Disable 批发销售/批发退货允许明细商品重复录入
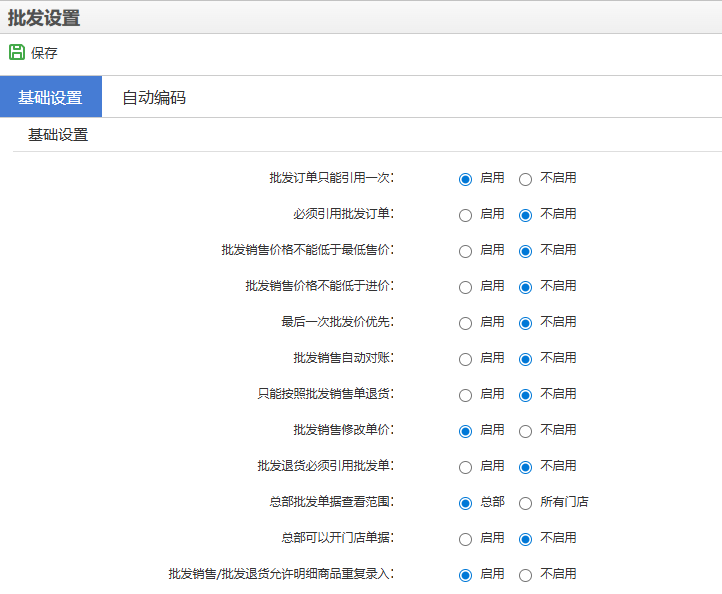 [525, 575]
